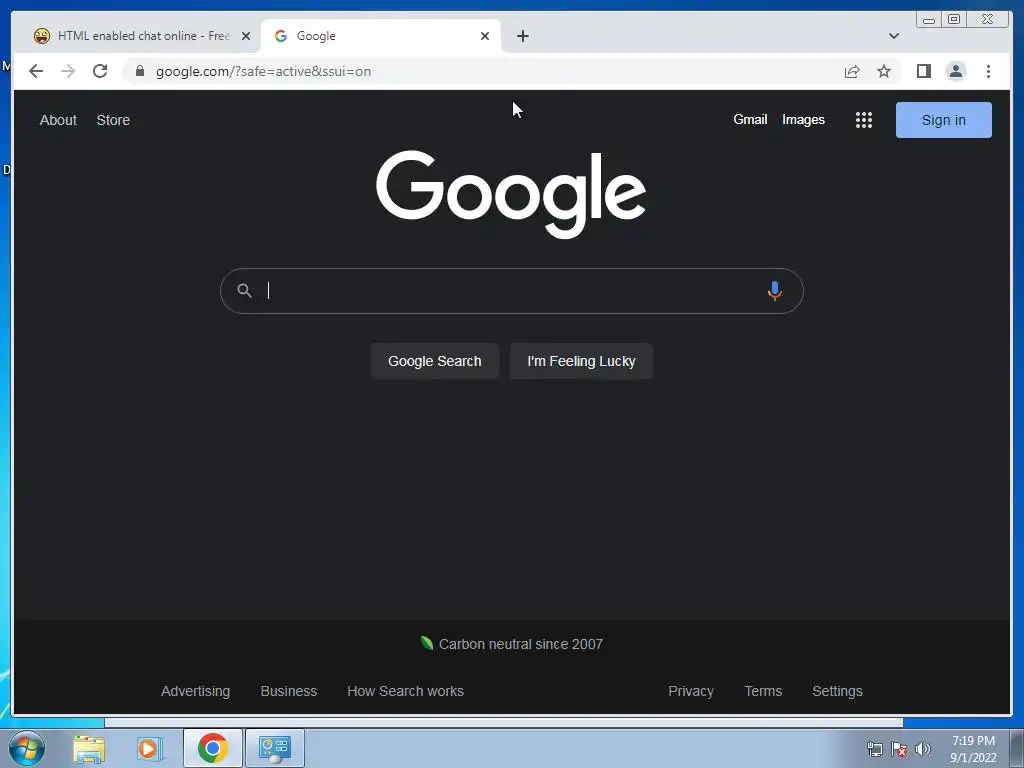Open the About link
The height and width of the screenshot is (768, 1024).
click(58, 120)
